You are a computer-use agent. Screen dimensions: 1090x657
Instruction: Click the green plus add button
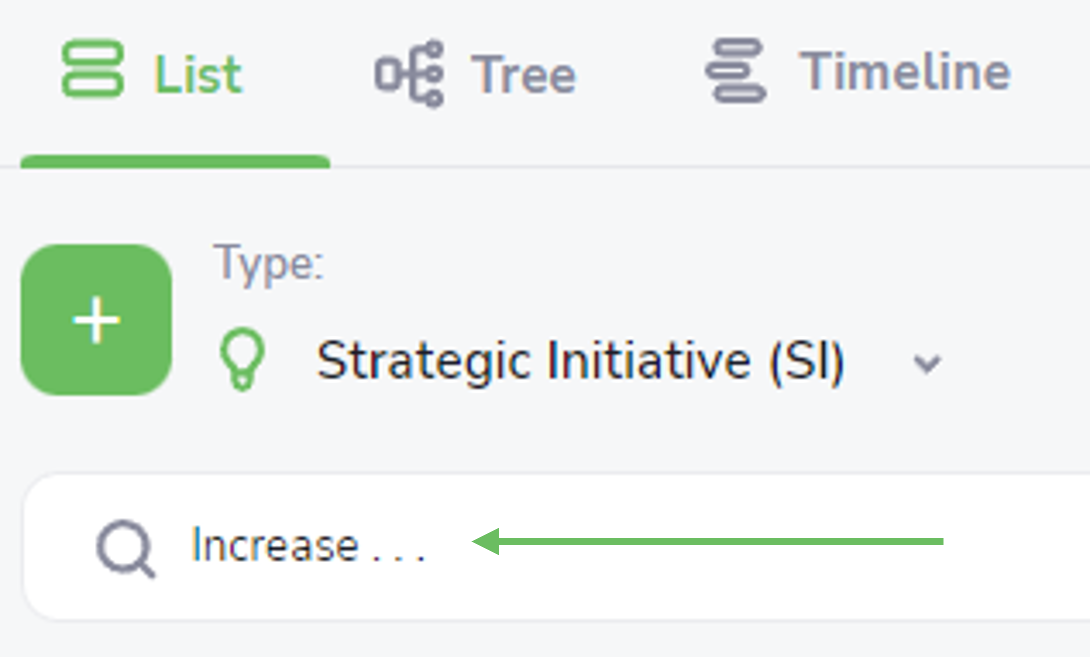click(x=96, y=320)
